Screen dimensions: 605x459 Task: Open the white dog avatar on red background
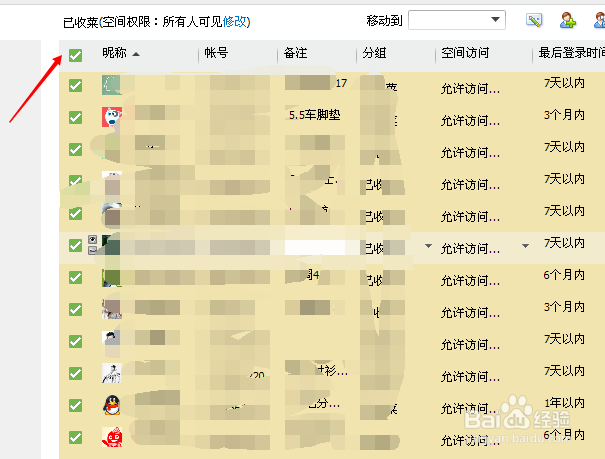pos(112,117)
